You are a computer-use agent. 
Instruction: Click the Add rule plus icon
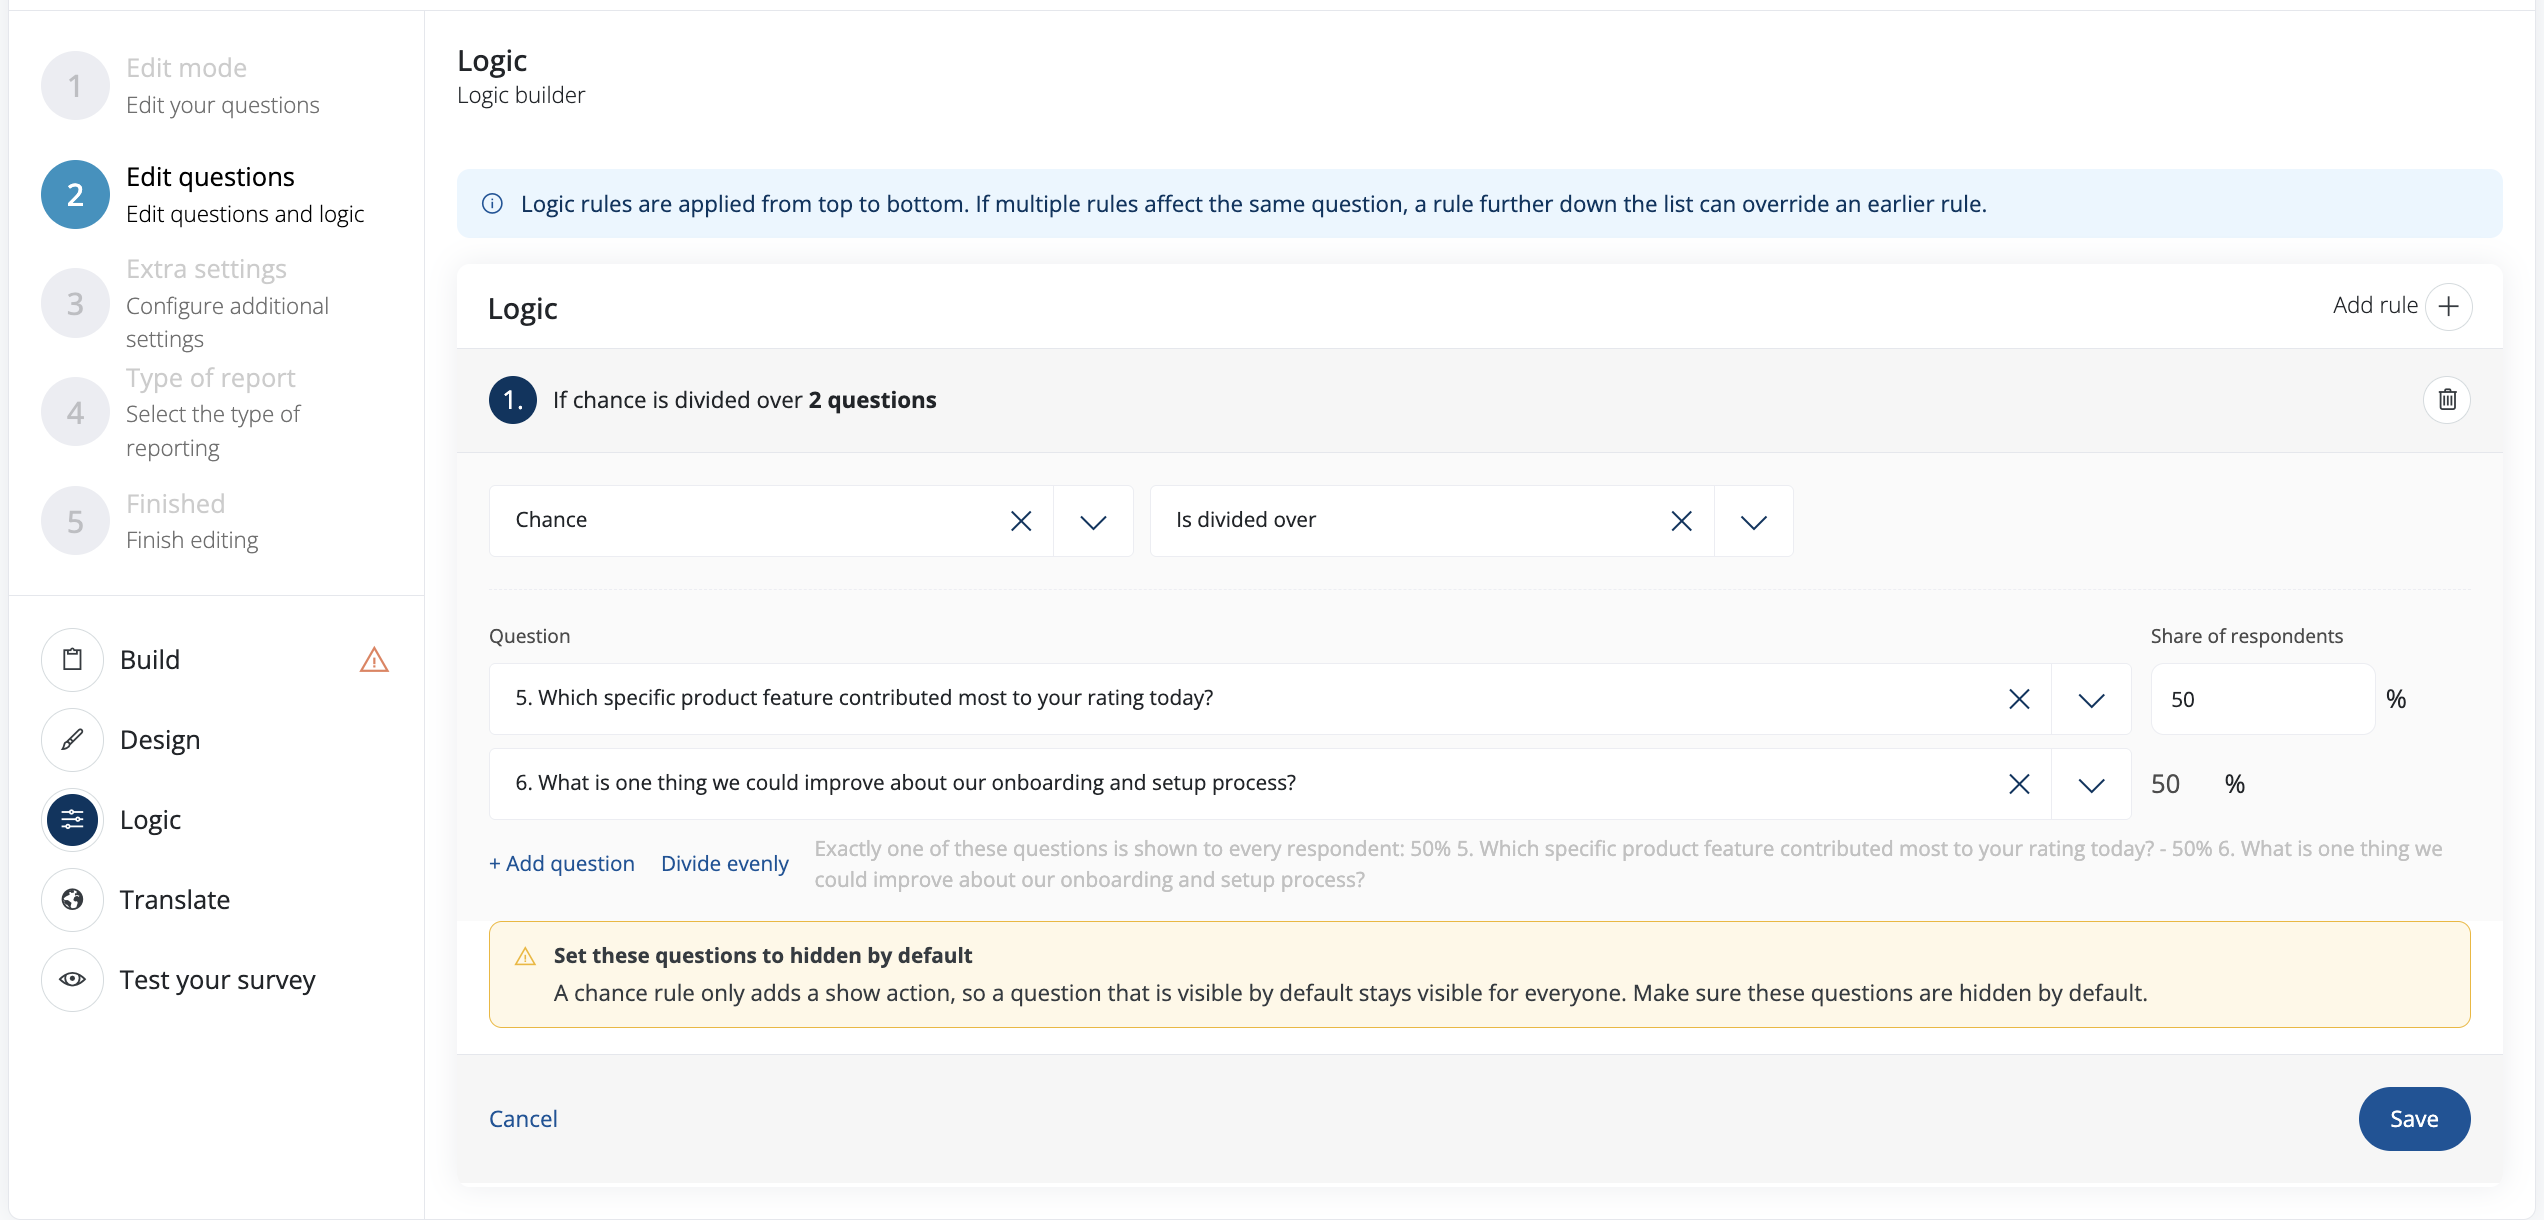(2448, 306)
